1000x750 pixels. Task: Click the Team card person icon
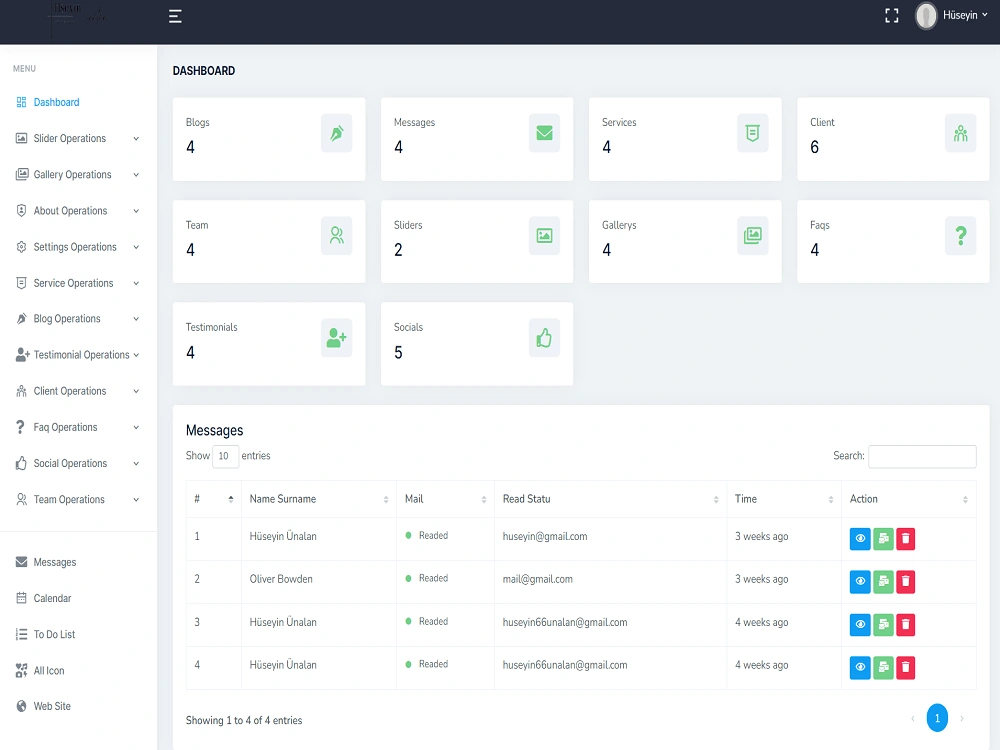337,236
